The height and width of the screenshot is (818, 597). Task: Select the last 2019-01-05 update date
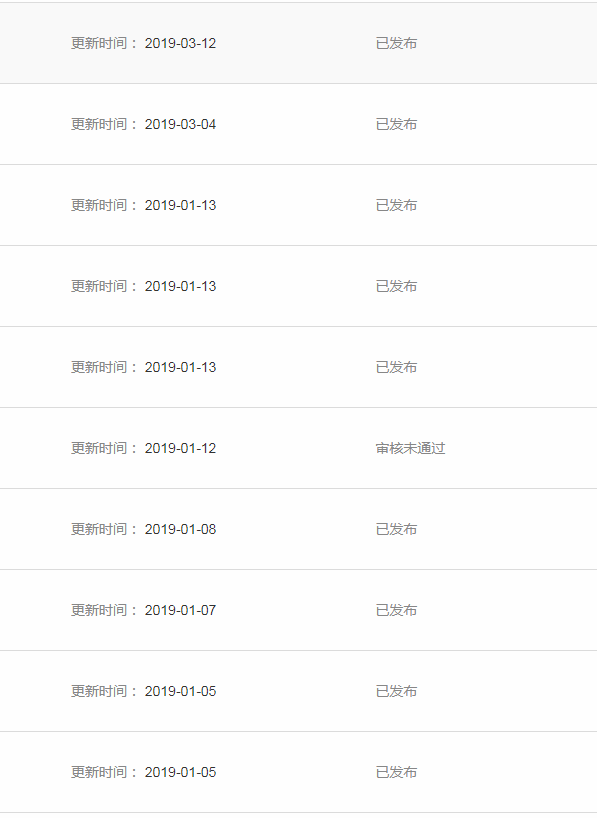[180, 772]
